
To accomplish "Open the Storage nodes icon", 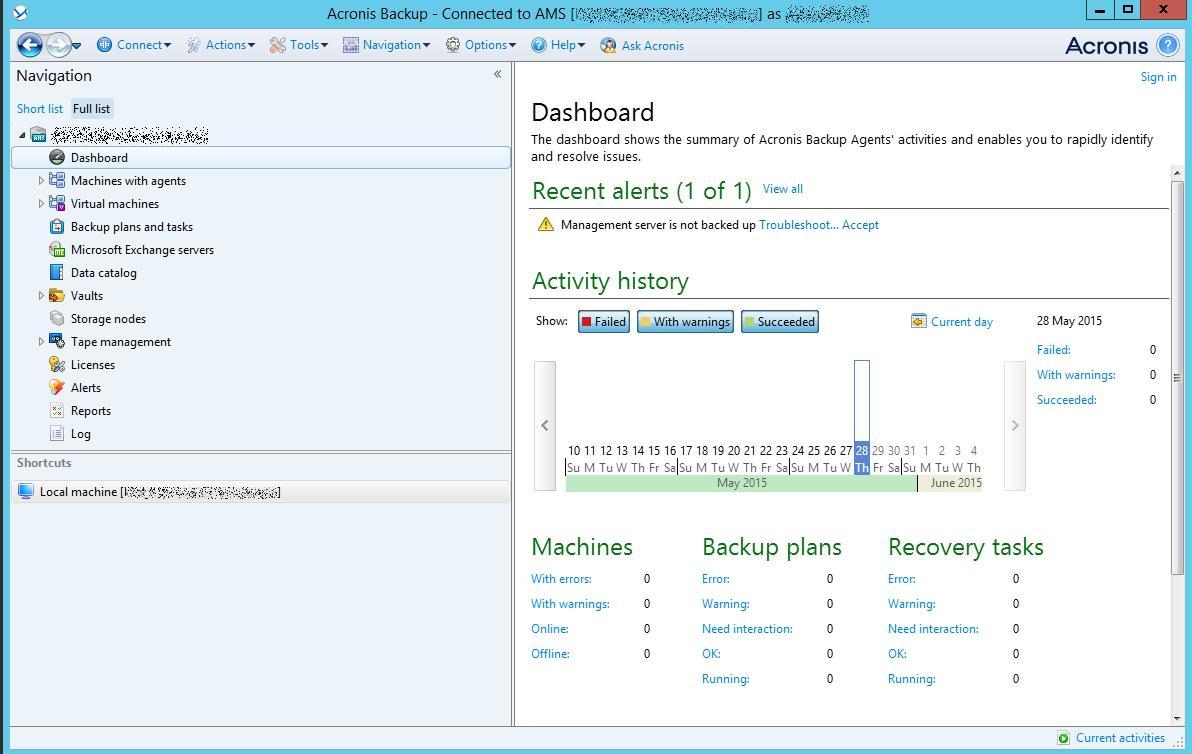I will point(57,318).
